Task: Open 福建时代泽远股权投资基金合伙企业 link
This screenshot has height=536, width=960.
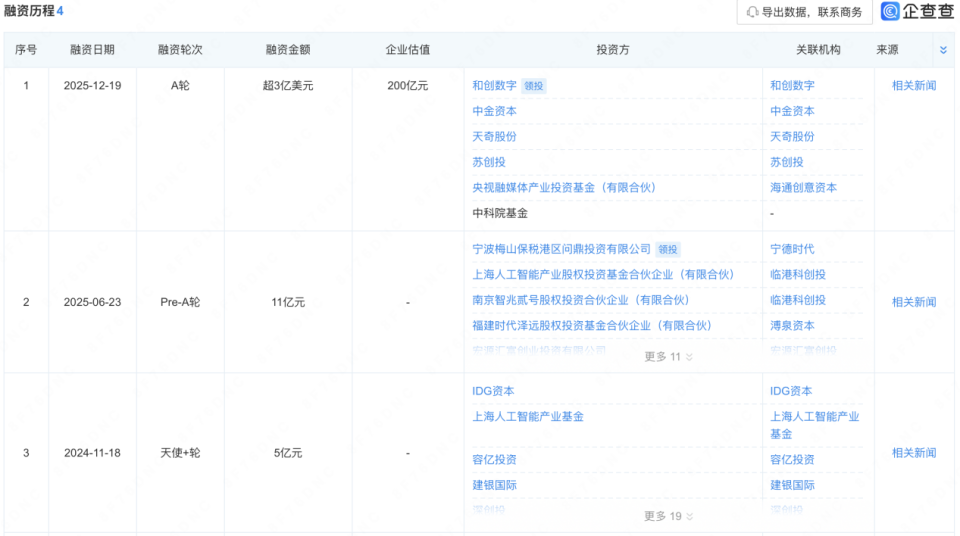Action: [x=592, y=326]
